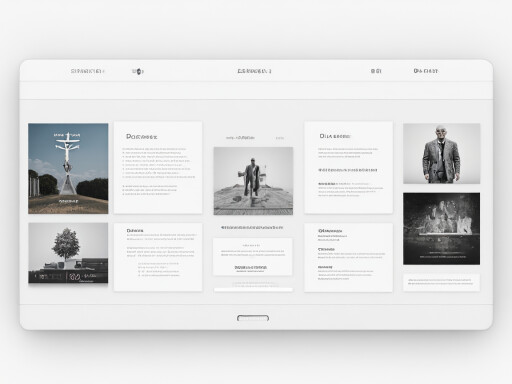The height and width of the screenshot is (384, 512).
Task: Open the dark grunge photo thumbnail
Action: click(442, 229)
